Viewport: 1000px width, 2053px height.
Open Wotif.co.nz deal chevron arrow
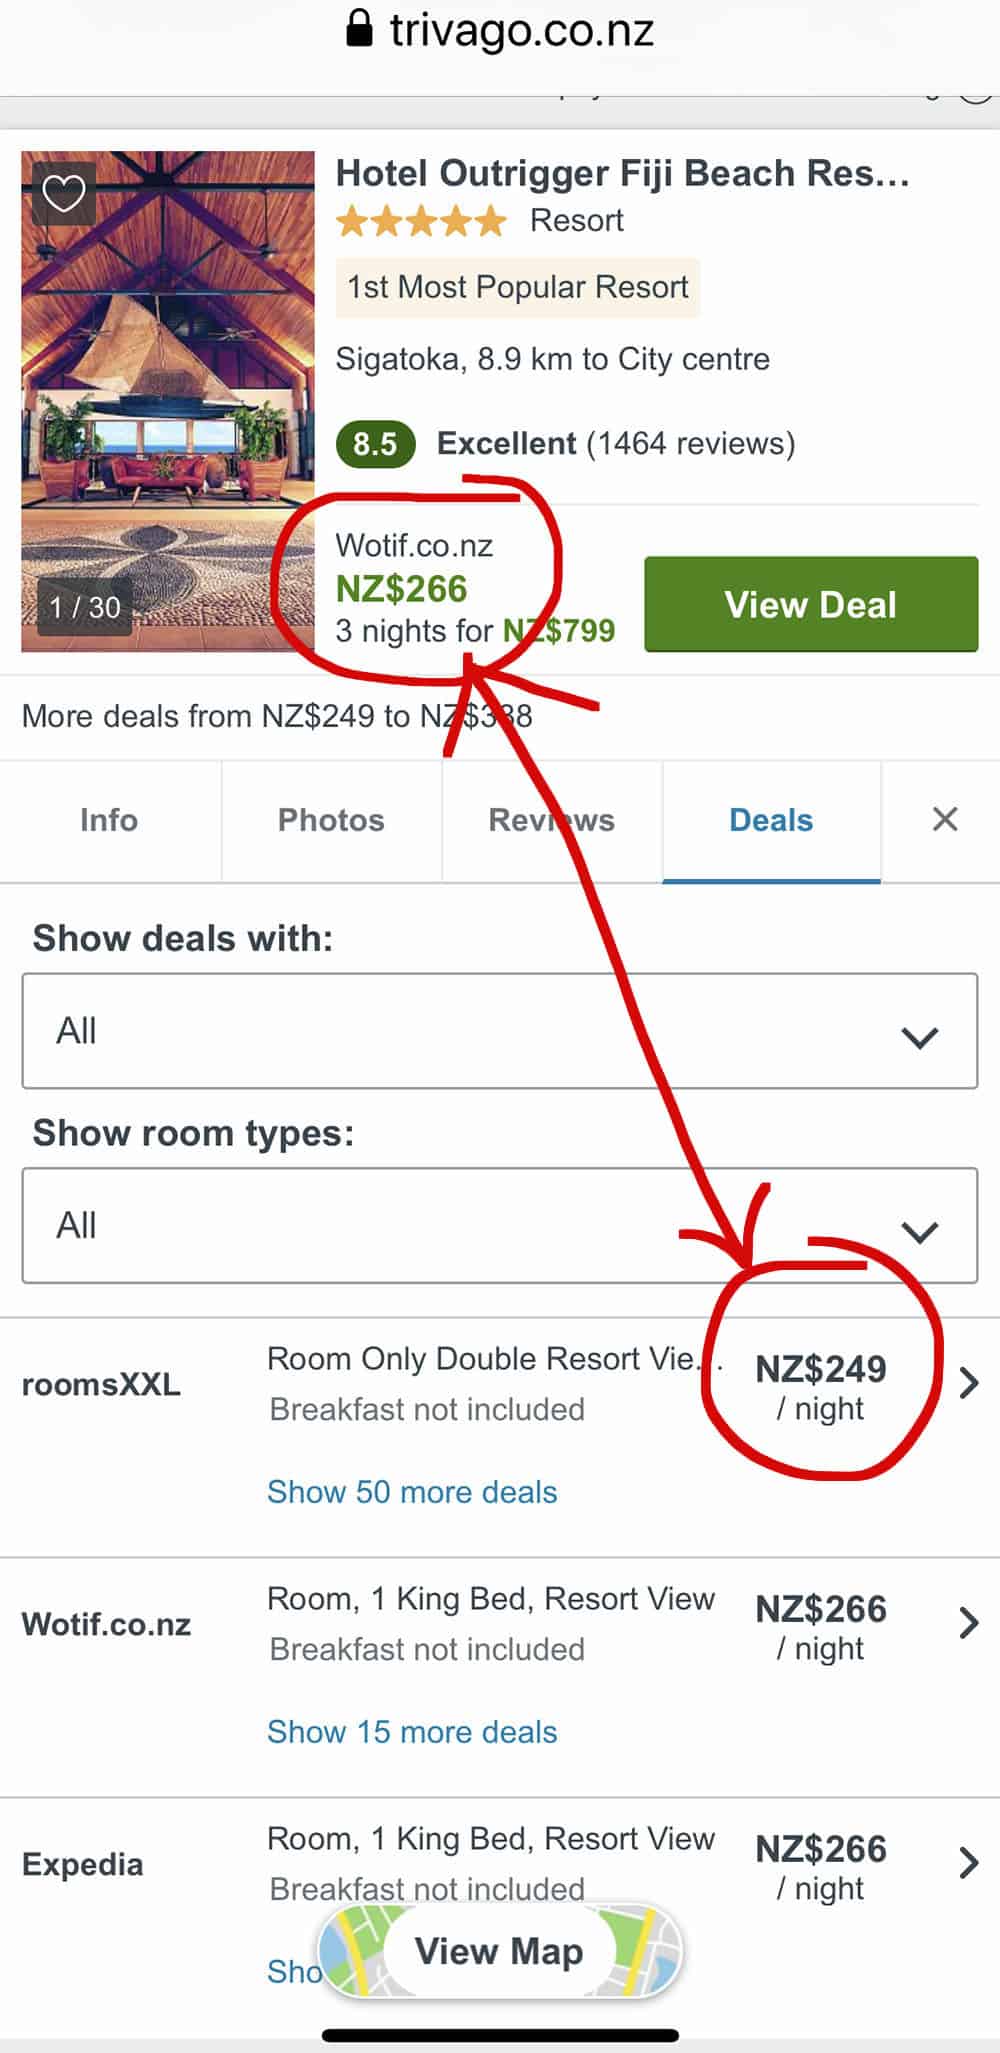(x=968, y=1622)
